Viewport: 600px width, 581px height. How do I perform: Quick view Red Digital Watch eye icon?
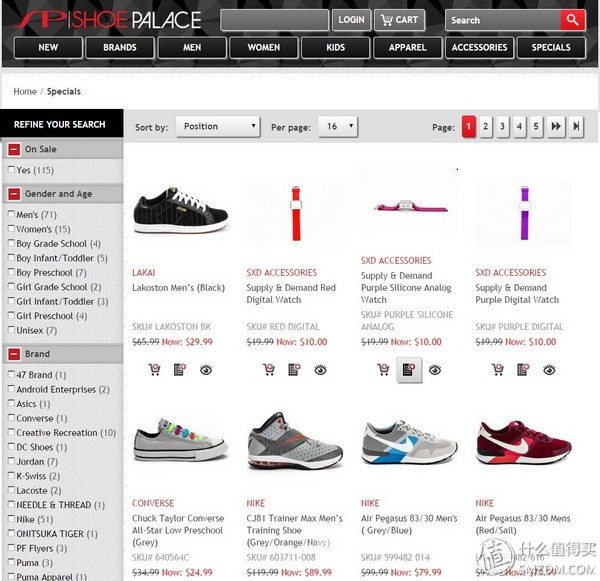320,370
